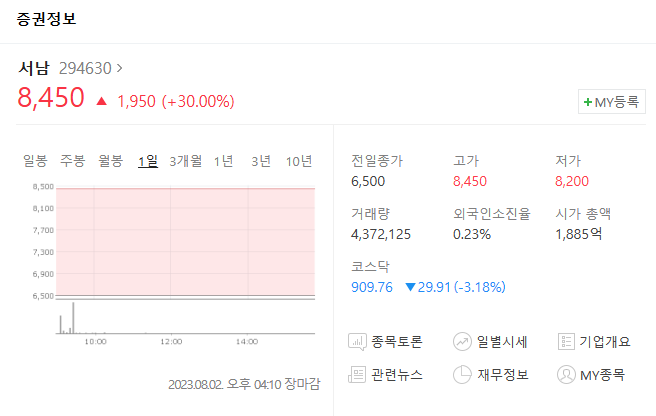This screenshot has height=416, width=656.
Task: Click the stock name 서남
Action: pyautogui.click(x=34, y=68)
